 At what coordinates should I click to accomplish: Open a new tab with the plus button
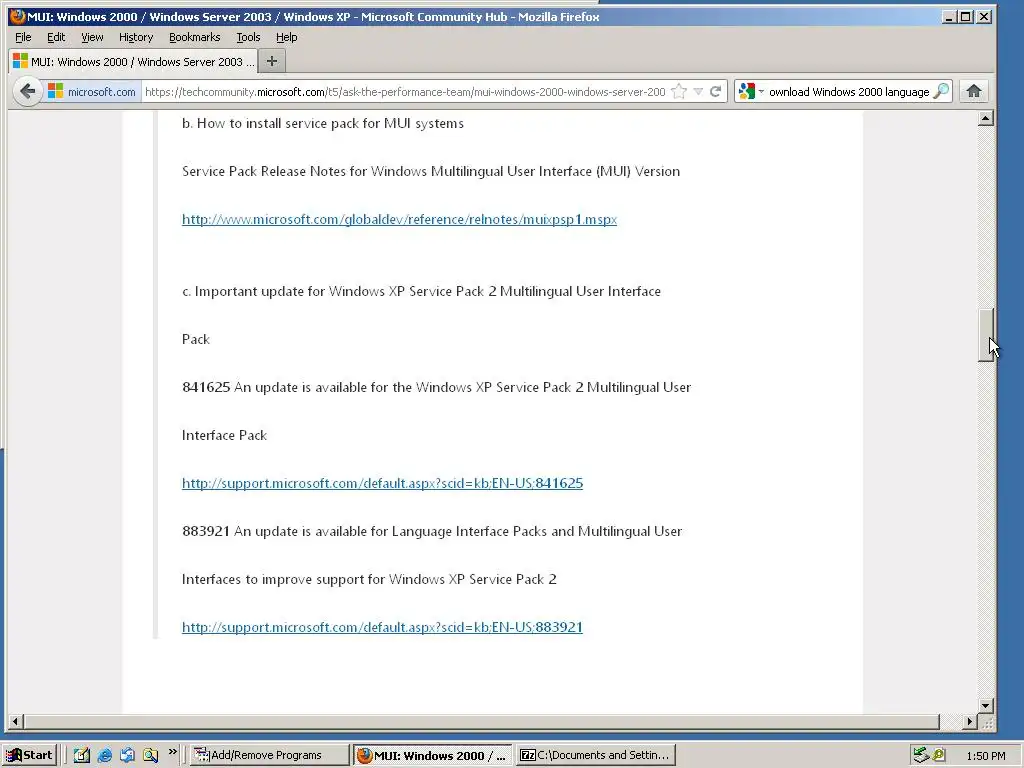(x=272, y=61)
